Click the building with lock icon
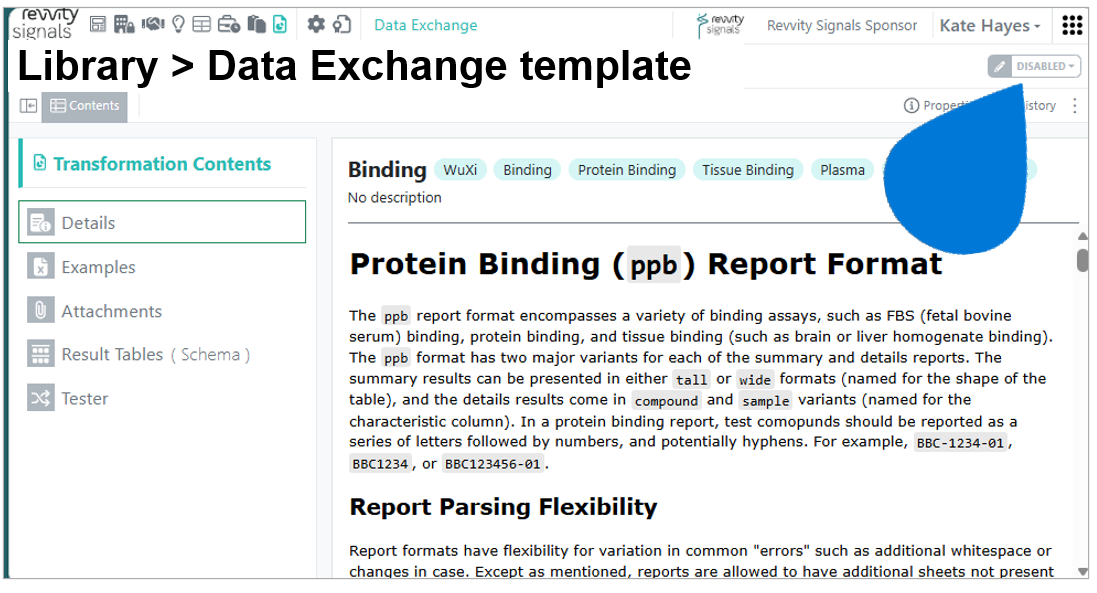The height and width of the screenshot is (593, 1097). point(124,24)
